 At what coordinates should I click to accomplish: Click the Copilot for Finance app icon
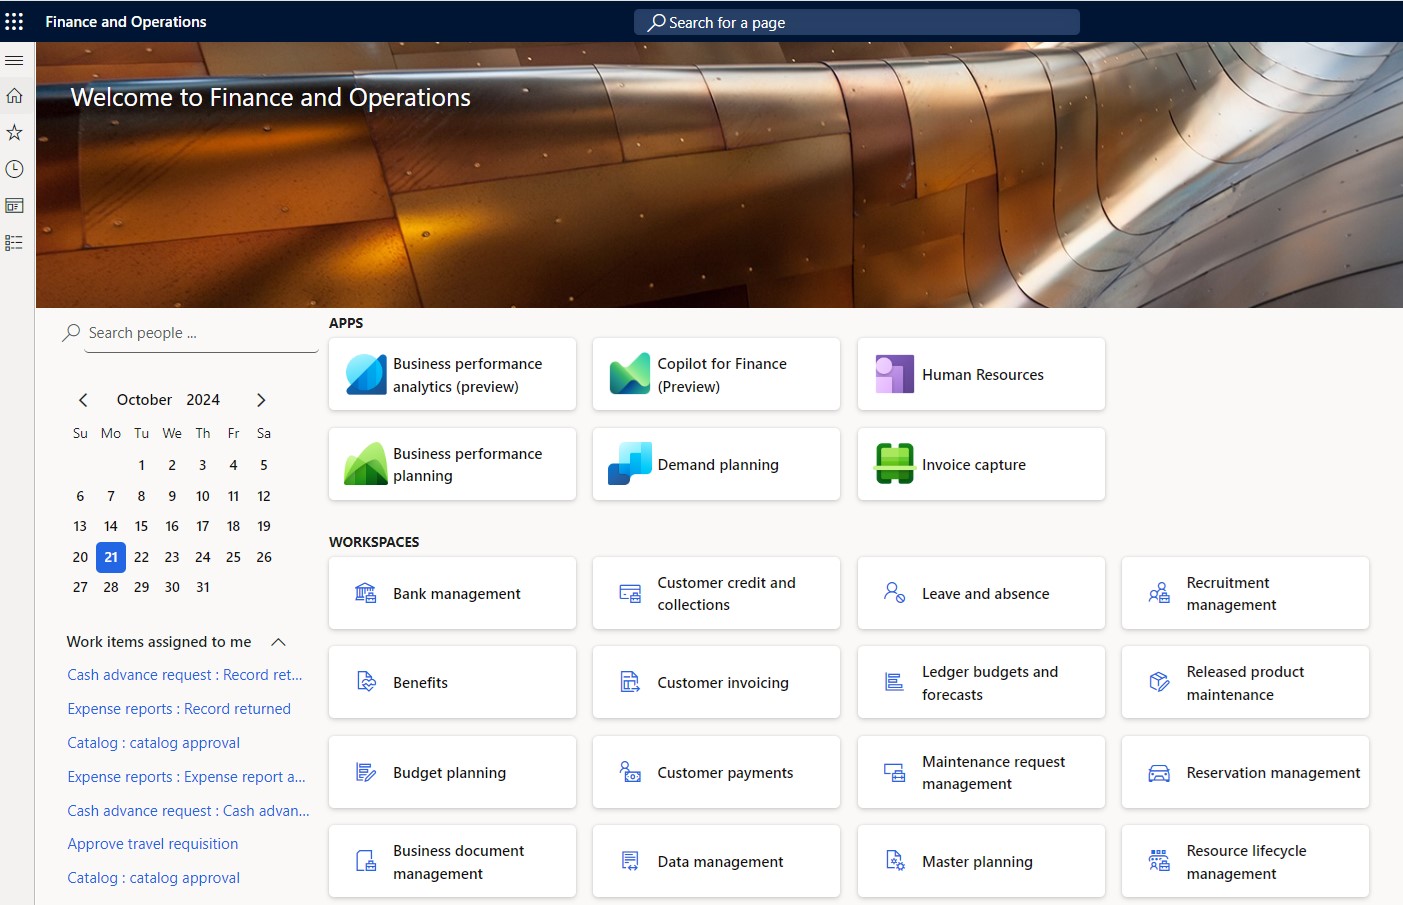point(630,374)
